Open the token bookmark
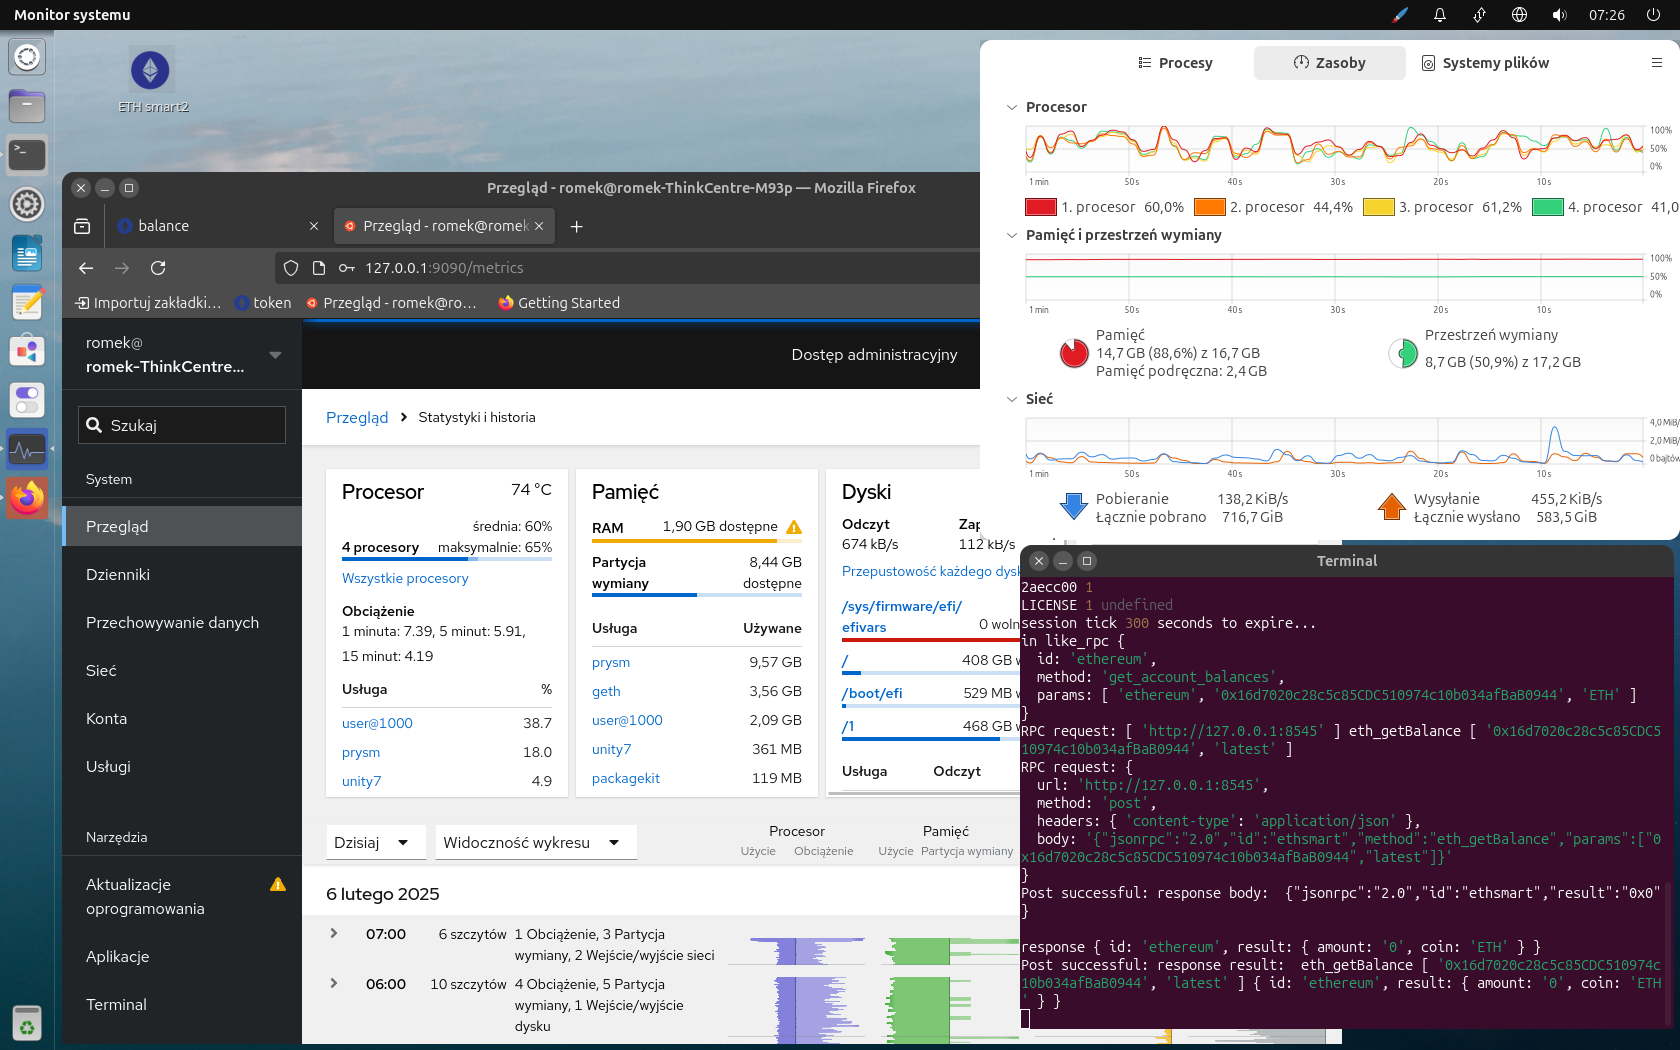 click(262, 303)
